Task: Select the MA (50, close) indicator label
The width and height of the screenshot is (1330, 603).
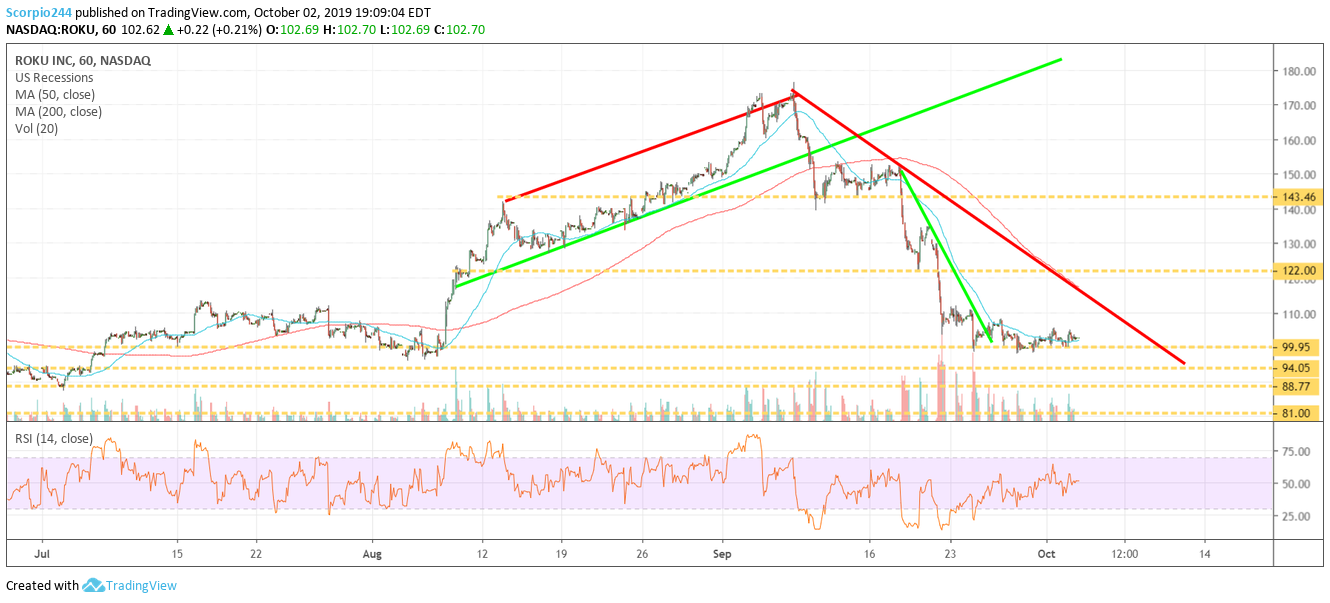Action: pos(55,95)
